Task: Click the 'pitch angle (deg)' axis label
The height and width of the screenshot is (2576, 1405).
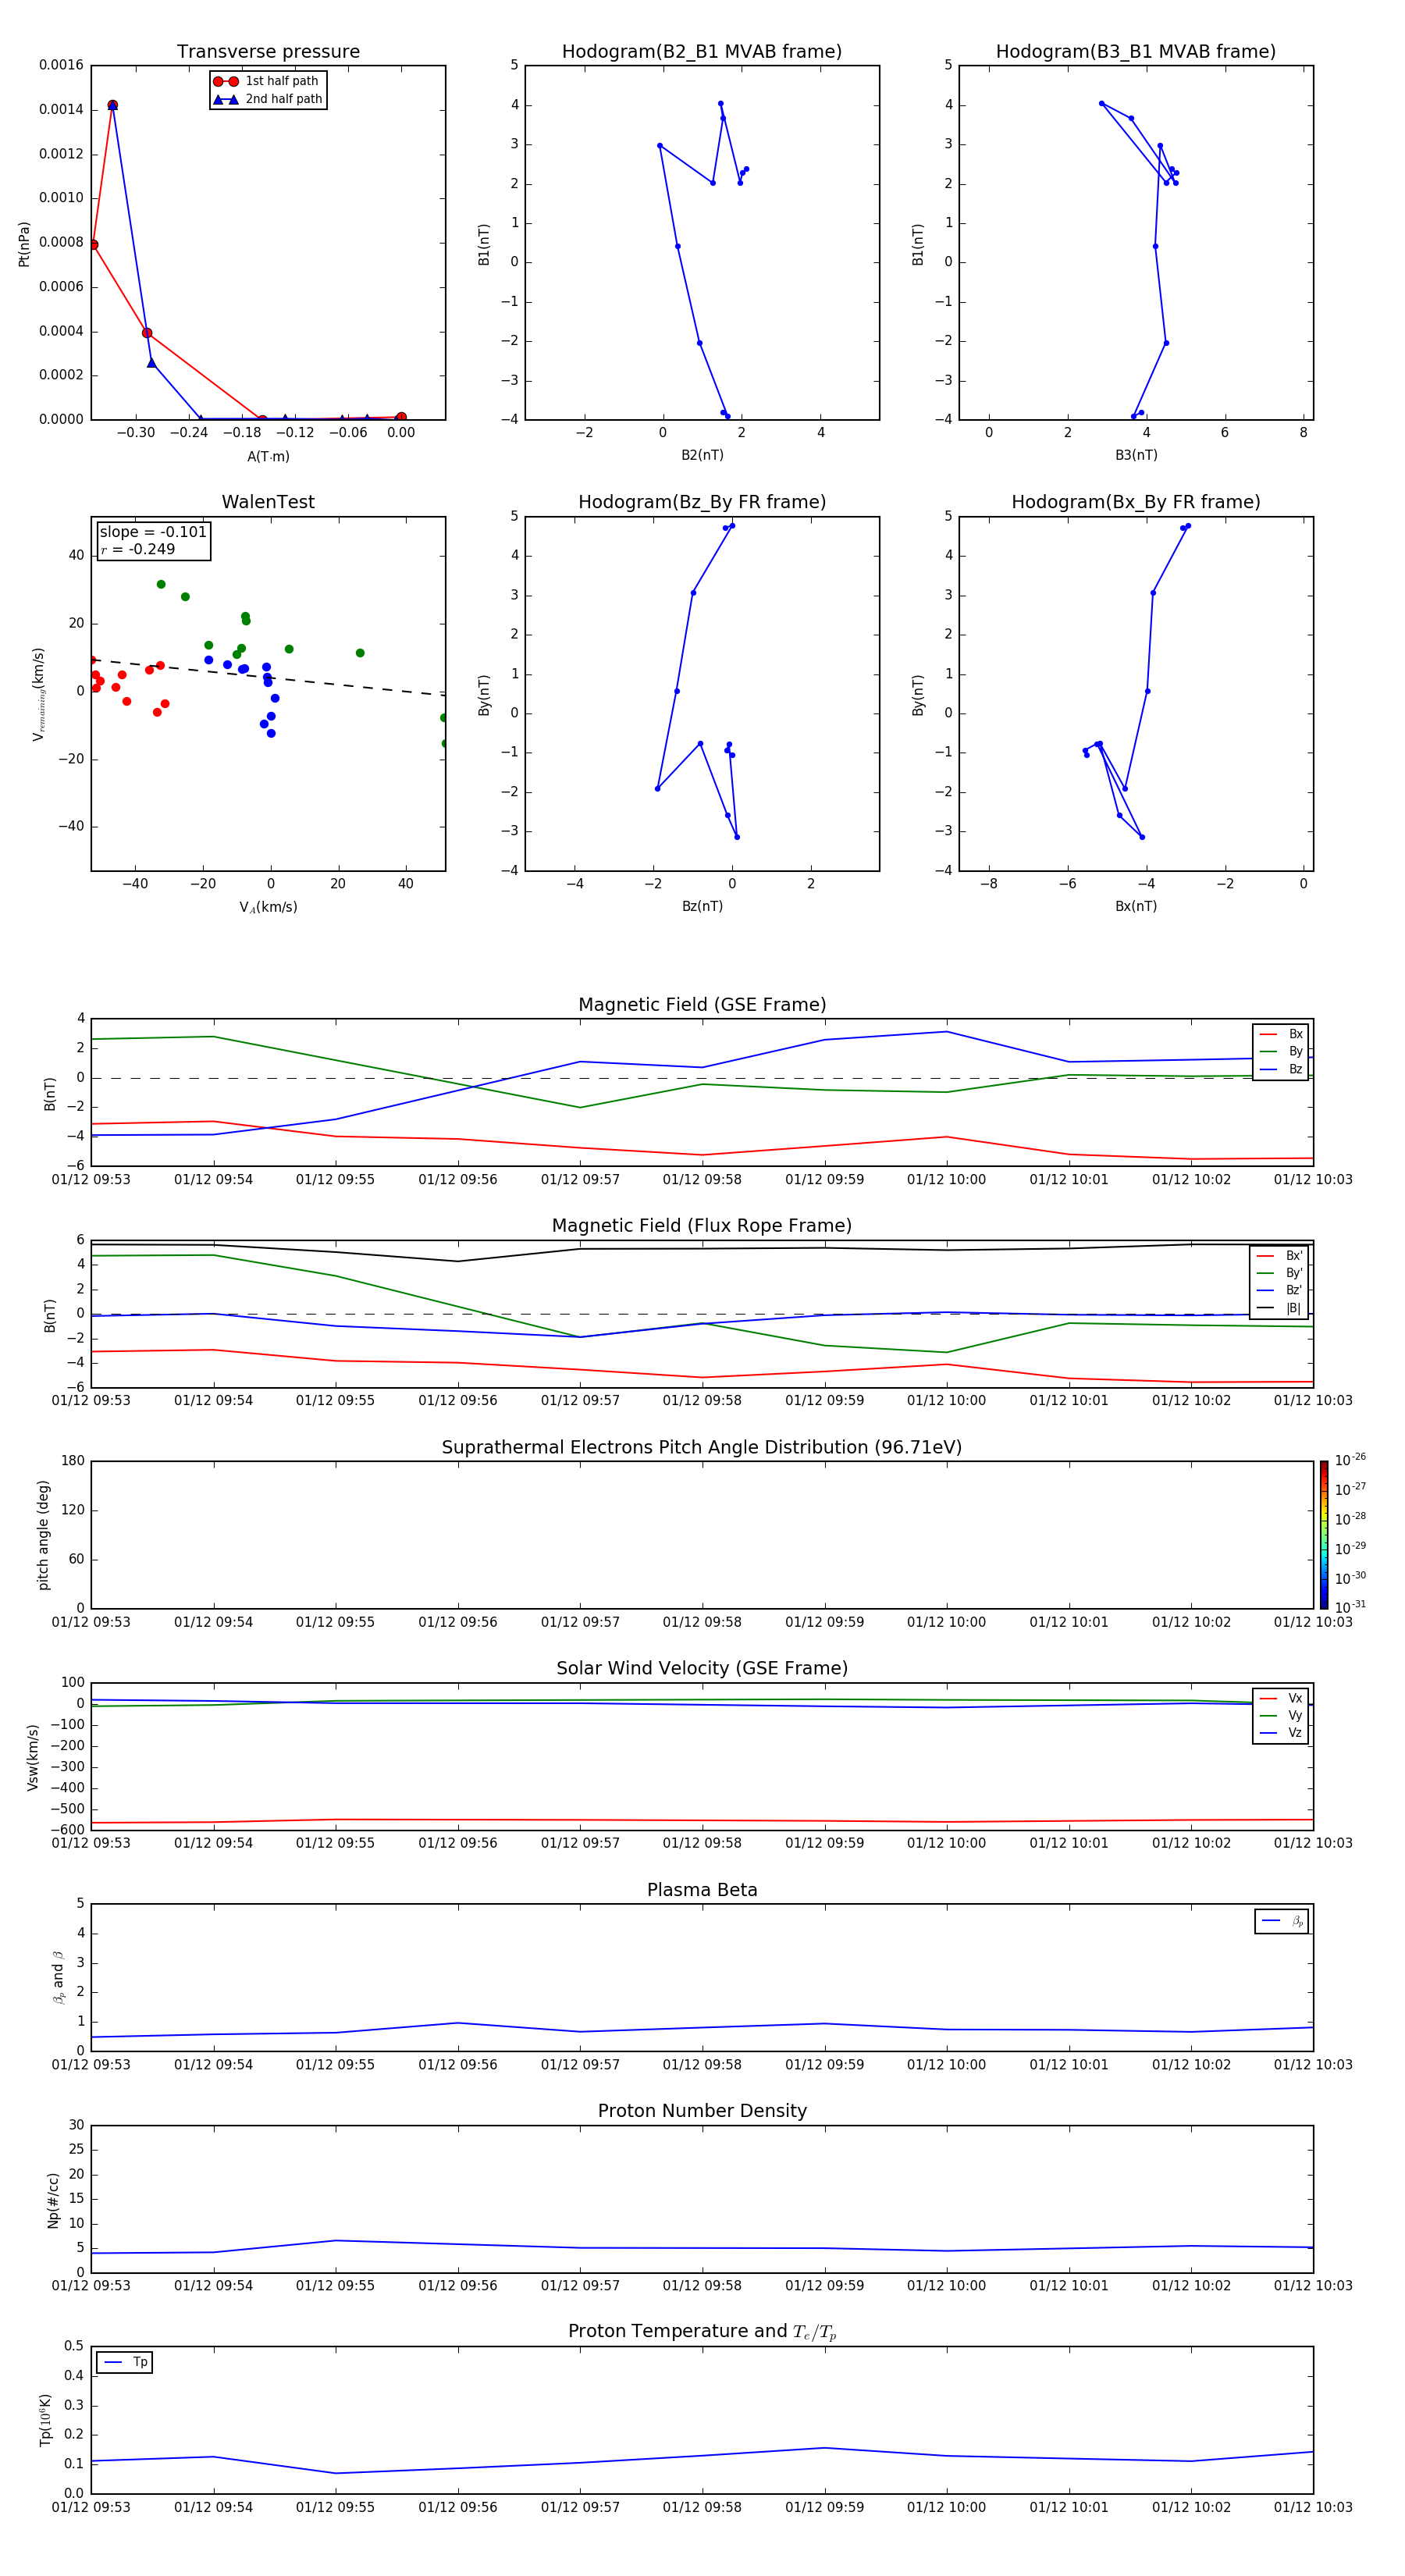Action: point(43,1535)
